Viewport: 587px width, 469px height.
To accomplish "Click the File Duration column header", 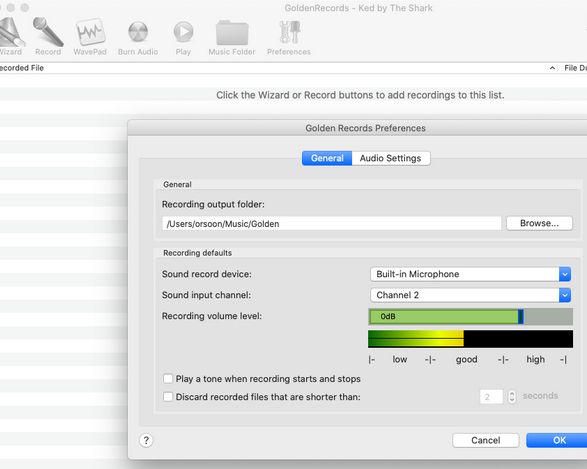I will (575, 68).
